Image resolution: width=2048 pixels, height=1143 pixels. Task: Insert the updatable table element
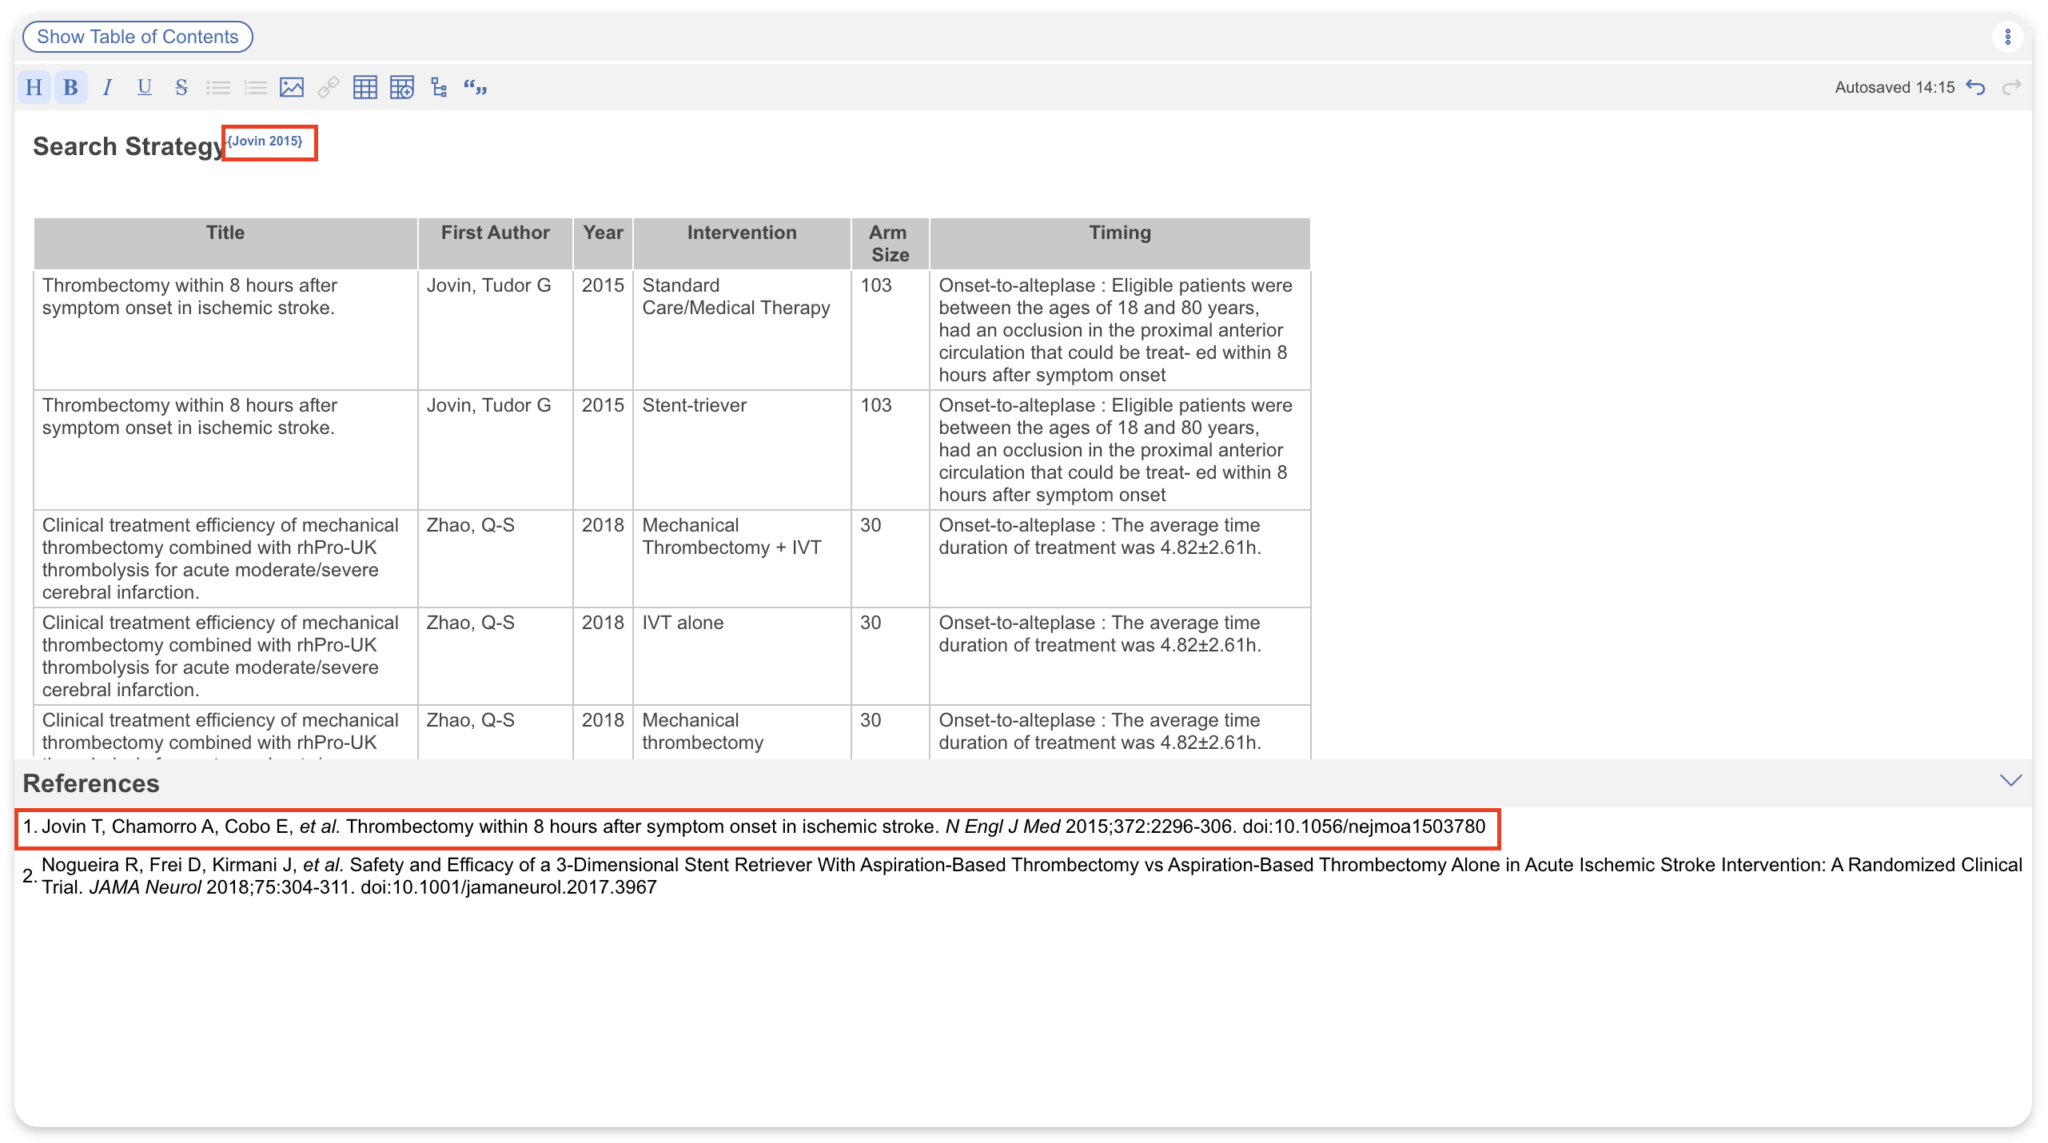click(x=401, y=87)
